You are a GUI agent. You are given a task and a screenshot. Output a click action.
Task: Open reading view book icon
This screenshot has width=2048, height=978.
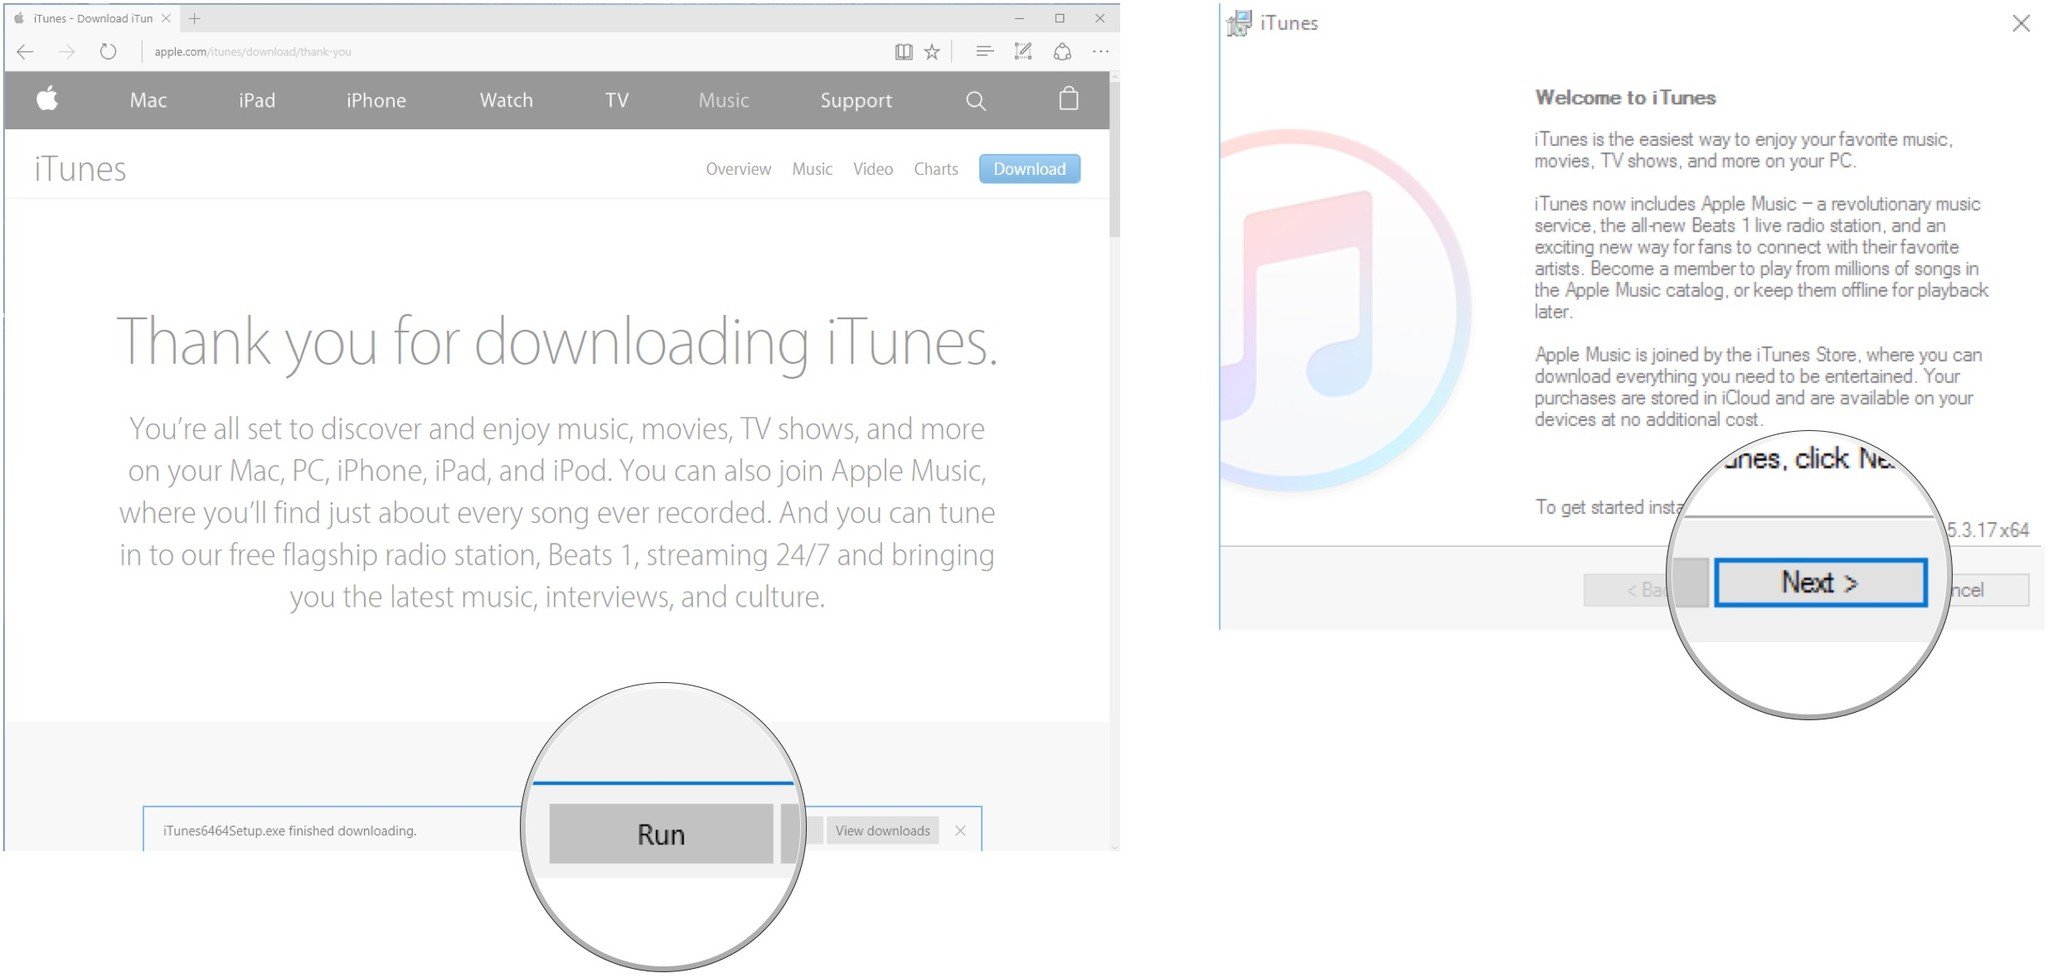tap(903, 52)
